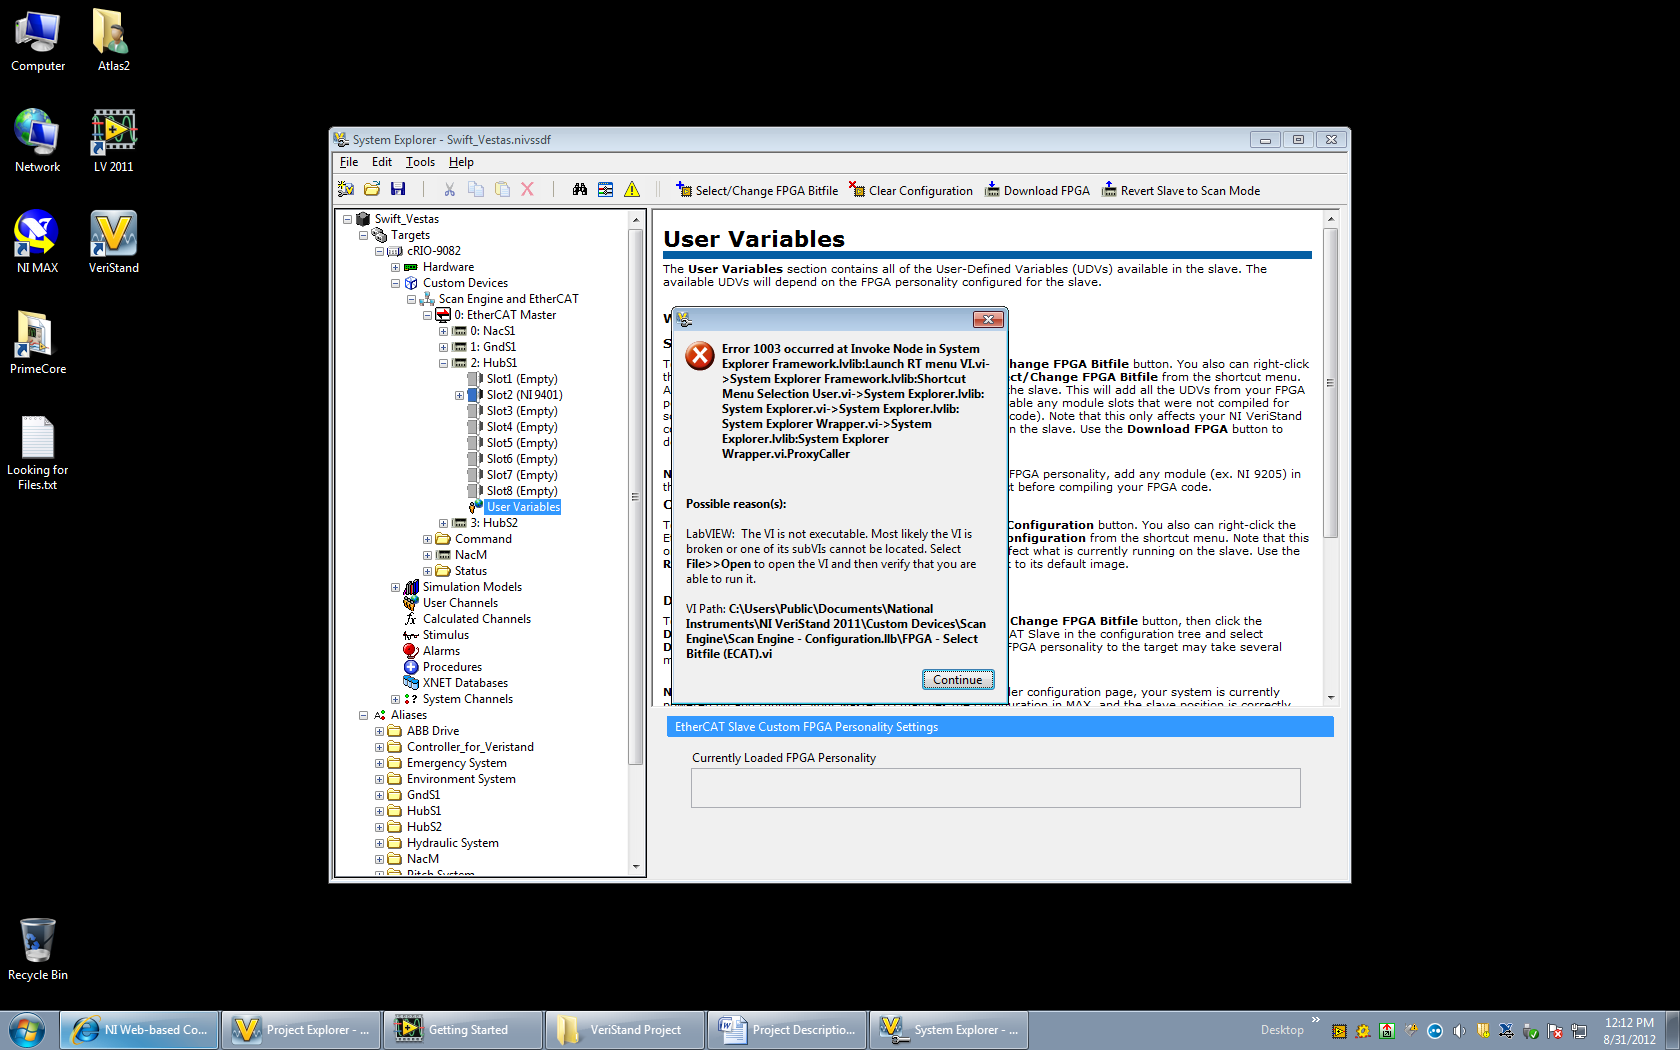The width and height of the screenshot is (1680, 1050).
Task: Click the Currently Loaded FPGA Personality field
Action: pos(996,788)
